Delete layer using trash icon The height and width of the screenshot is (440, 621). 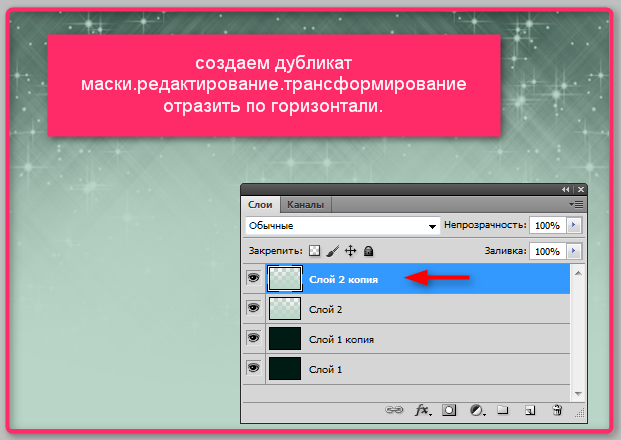click(557, 410)
